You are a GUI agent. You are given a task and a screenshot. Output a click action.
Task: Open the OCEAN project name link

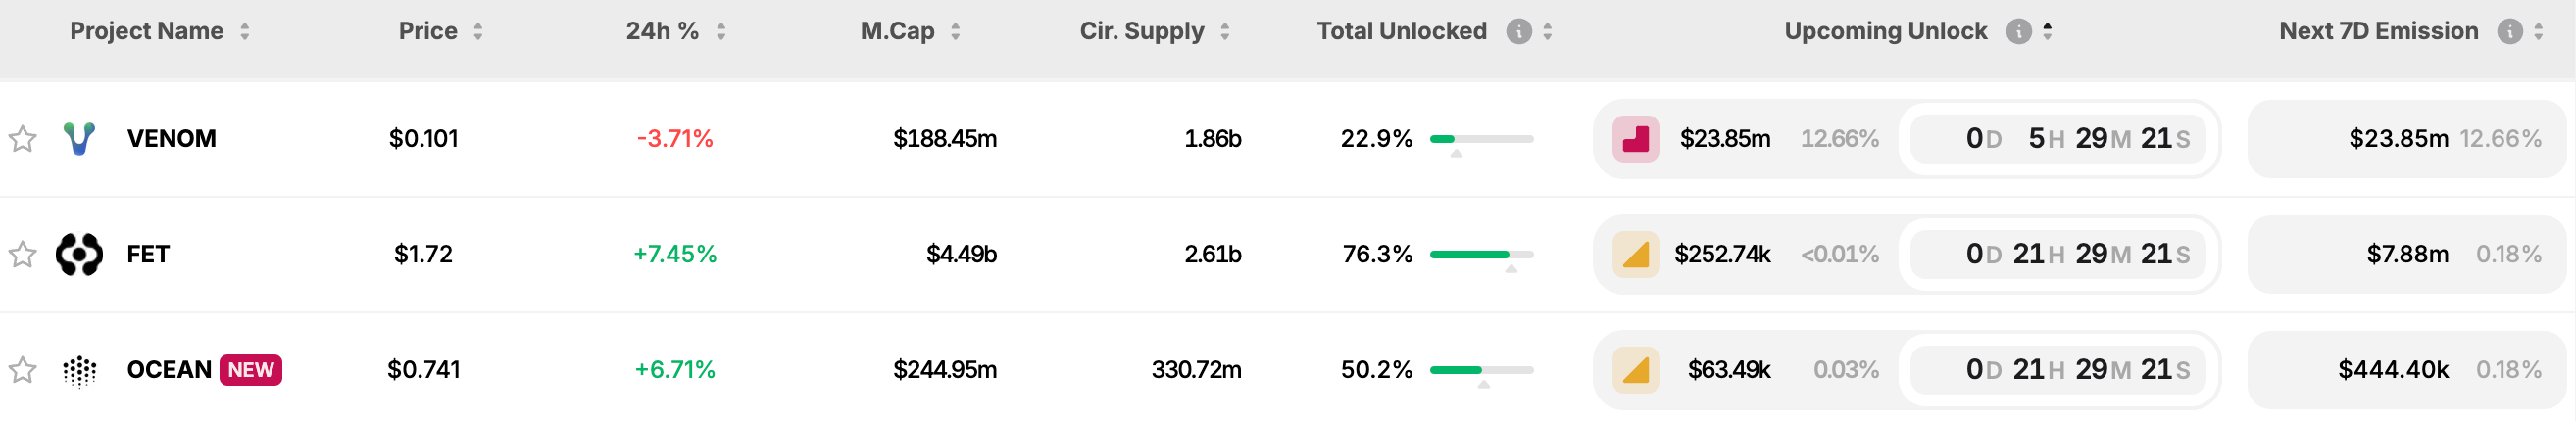pyautogui.click(x=169, y=370)
